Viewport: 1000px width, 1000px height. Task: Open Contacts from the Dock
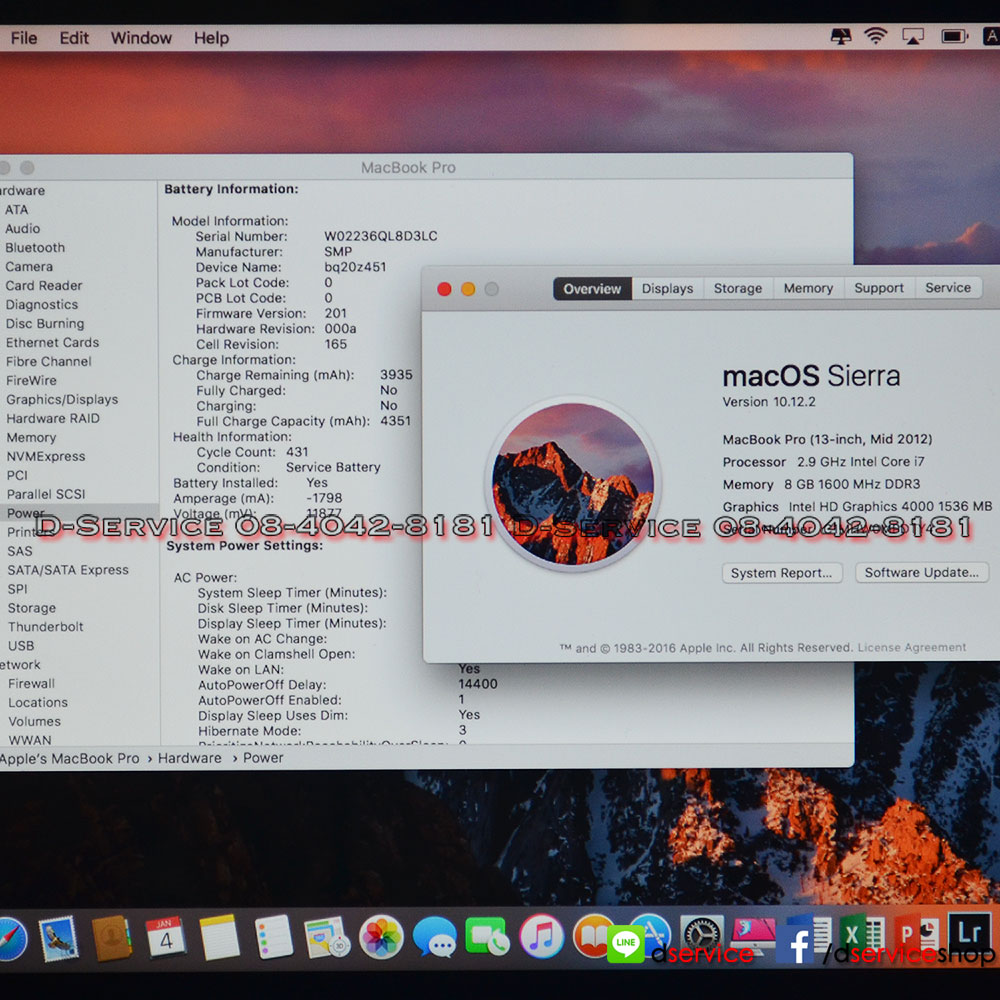point(112,938)
